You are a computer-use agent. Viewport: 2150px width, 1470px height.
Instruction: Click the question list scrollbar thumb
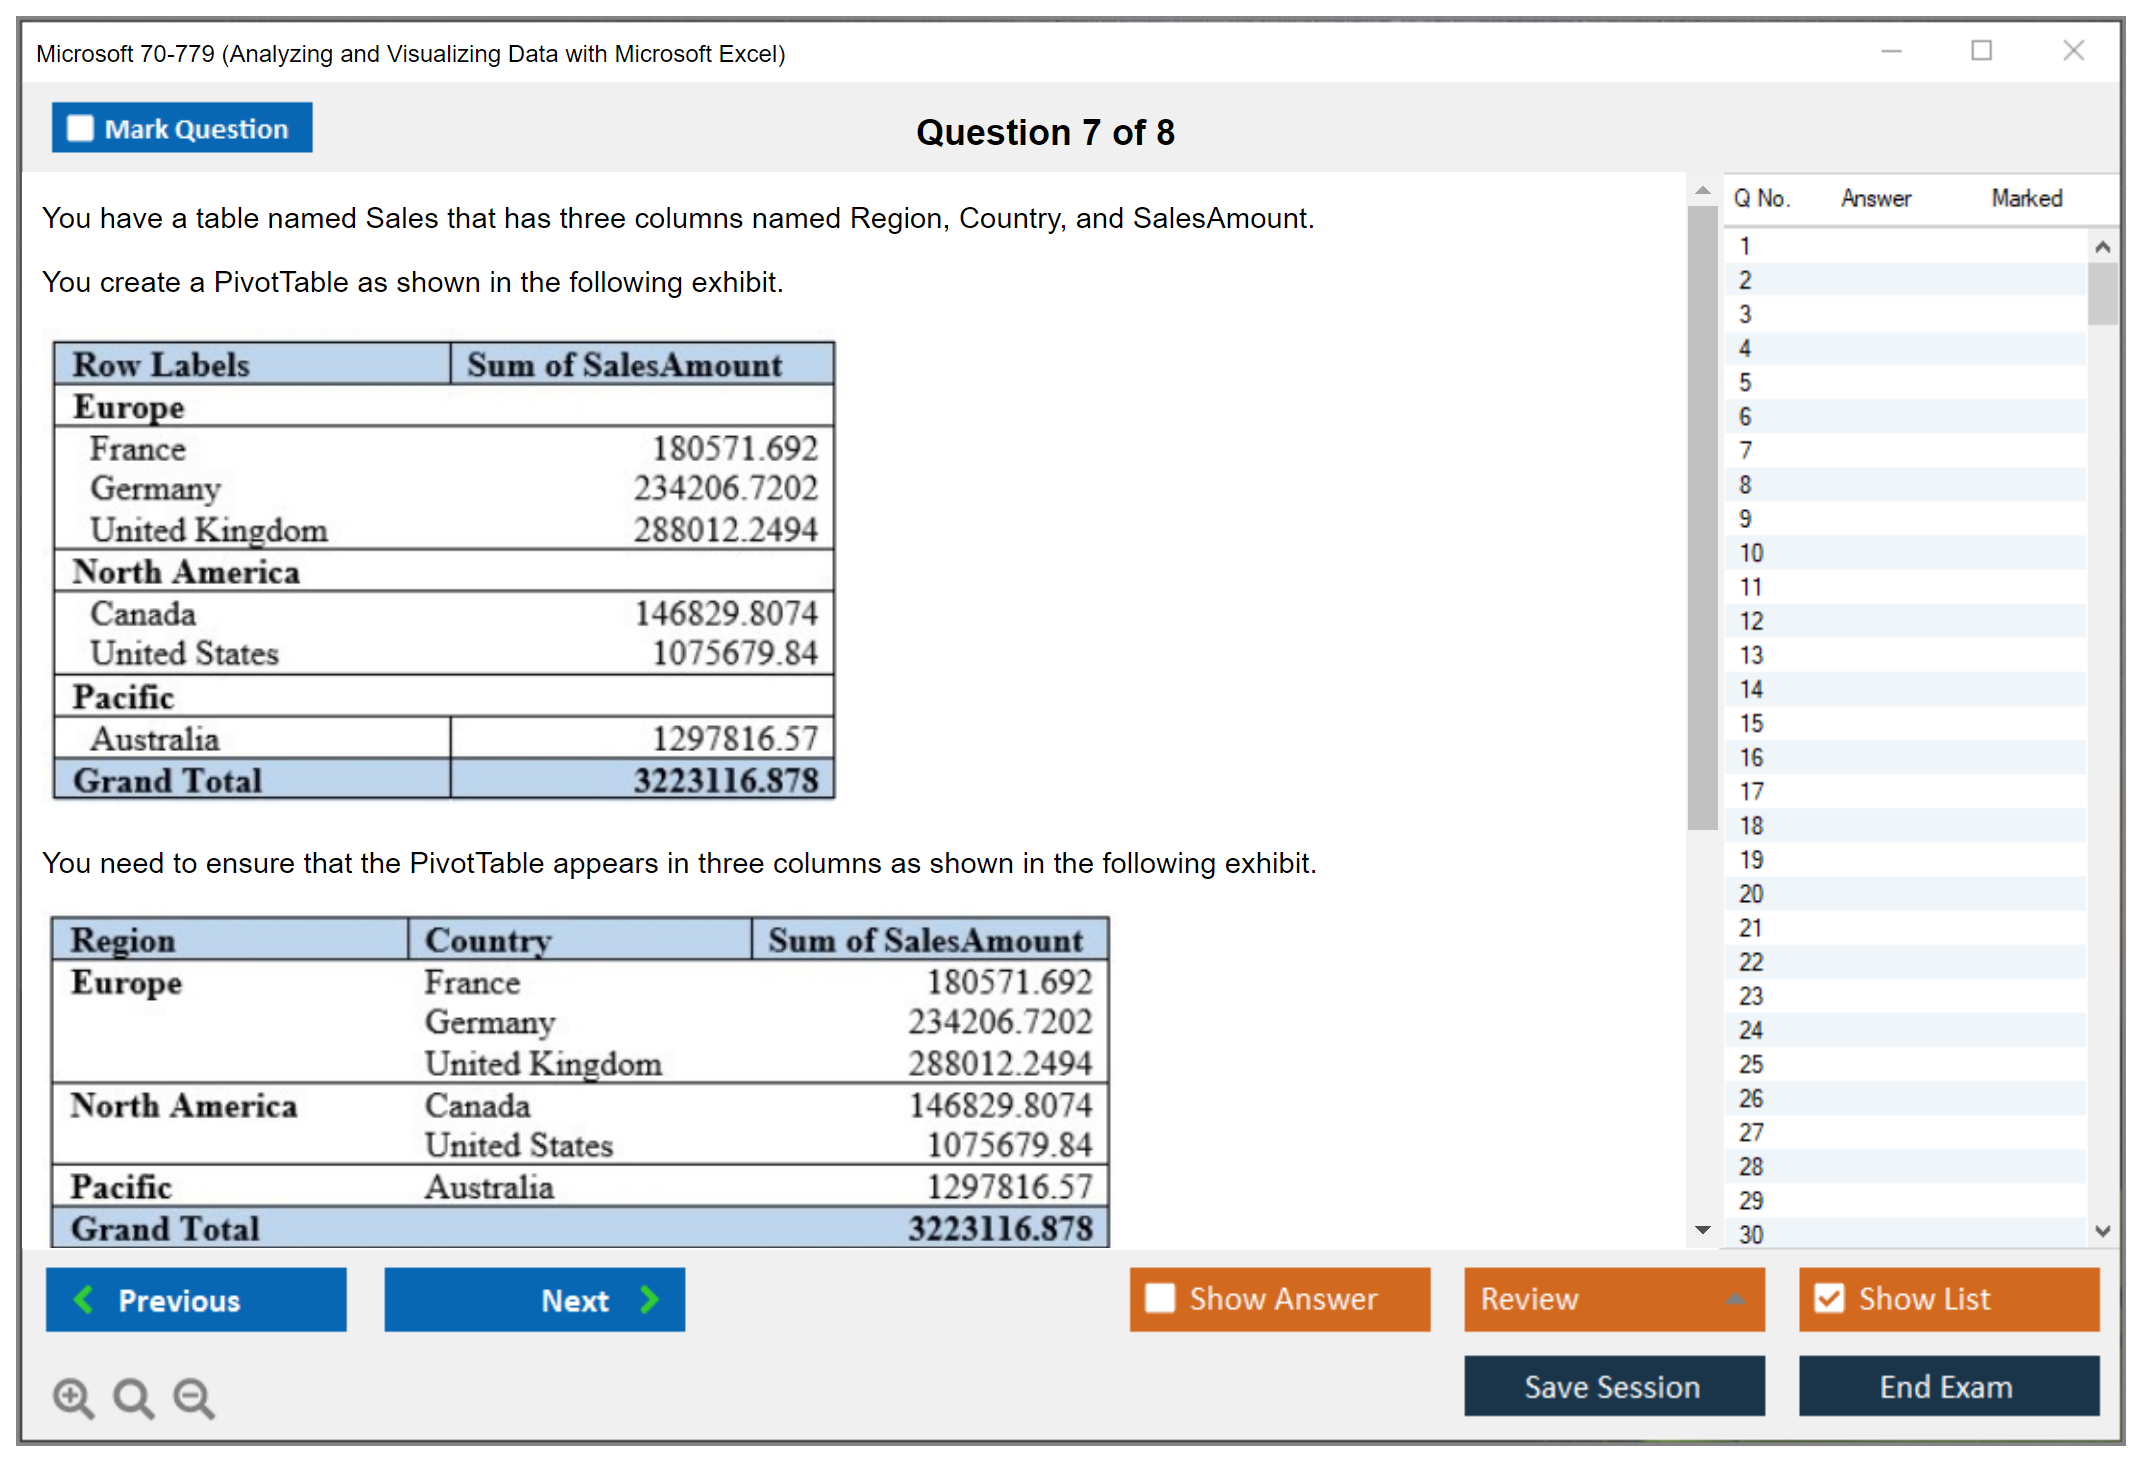[x=2102, y=293]
